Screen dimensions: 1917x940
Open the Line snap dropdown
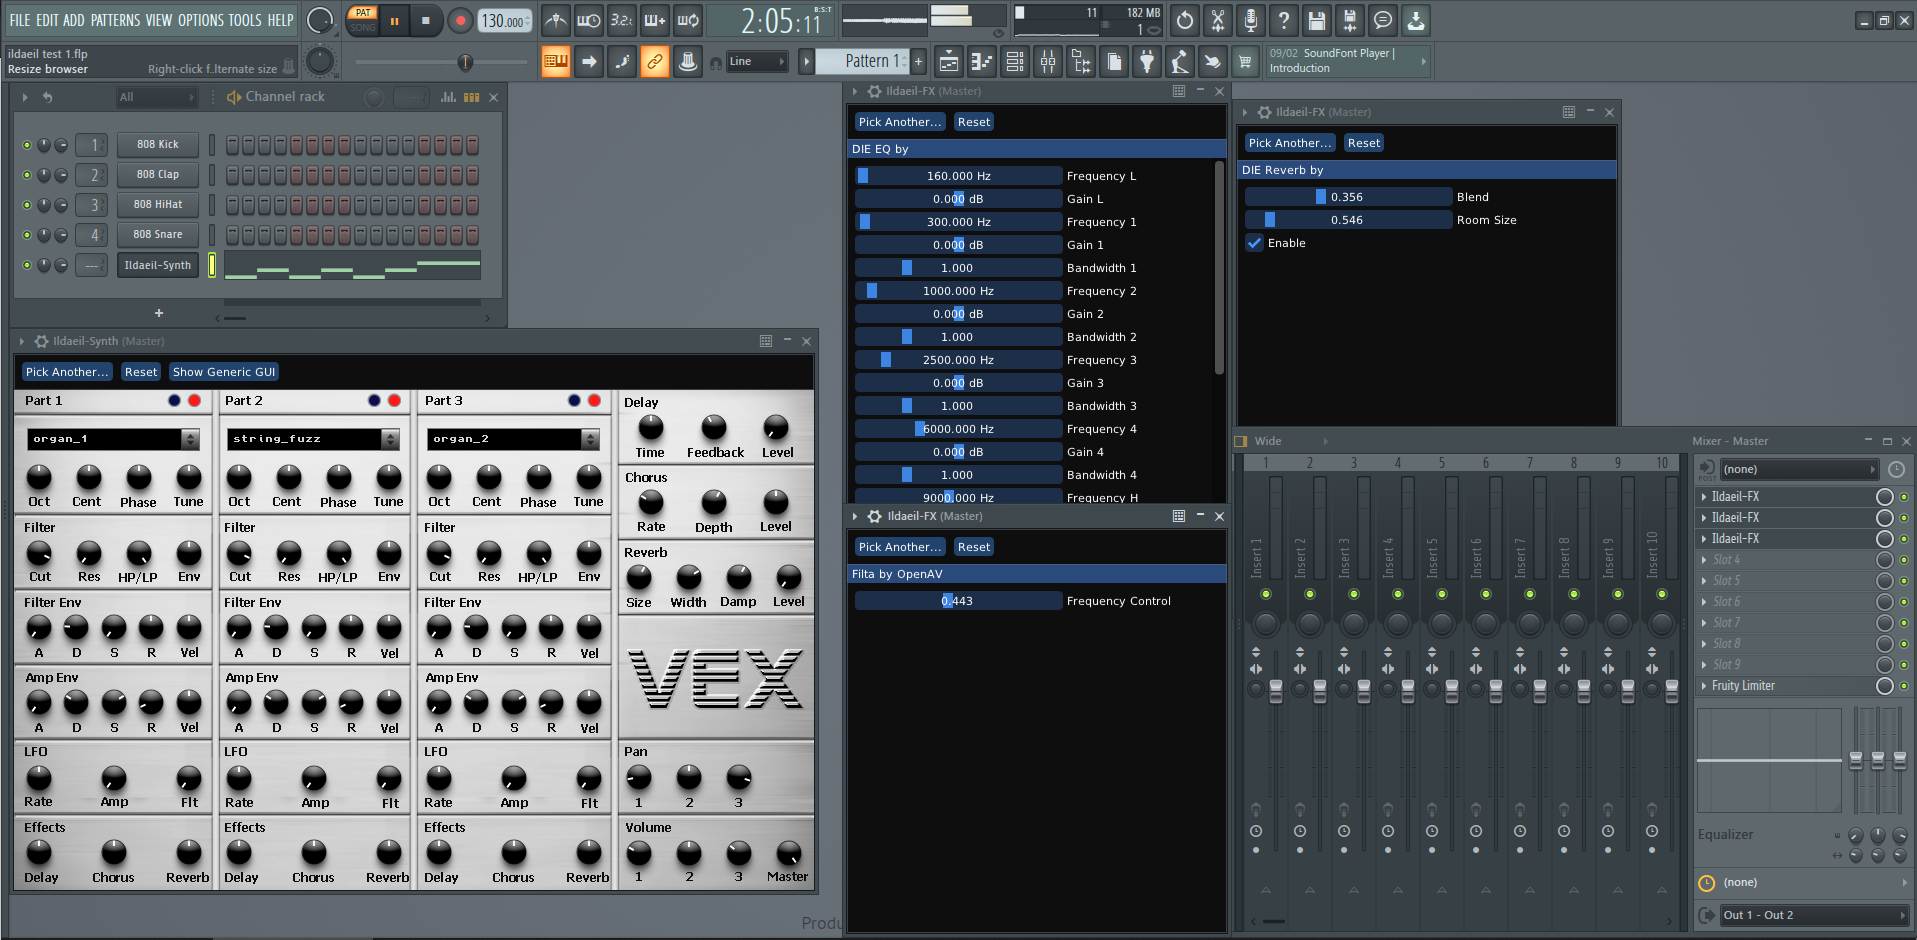click(x=757, y=62)
